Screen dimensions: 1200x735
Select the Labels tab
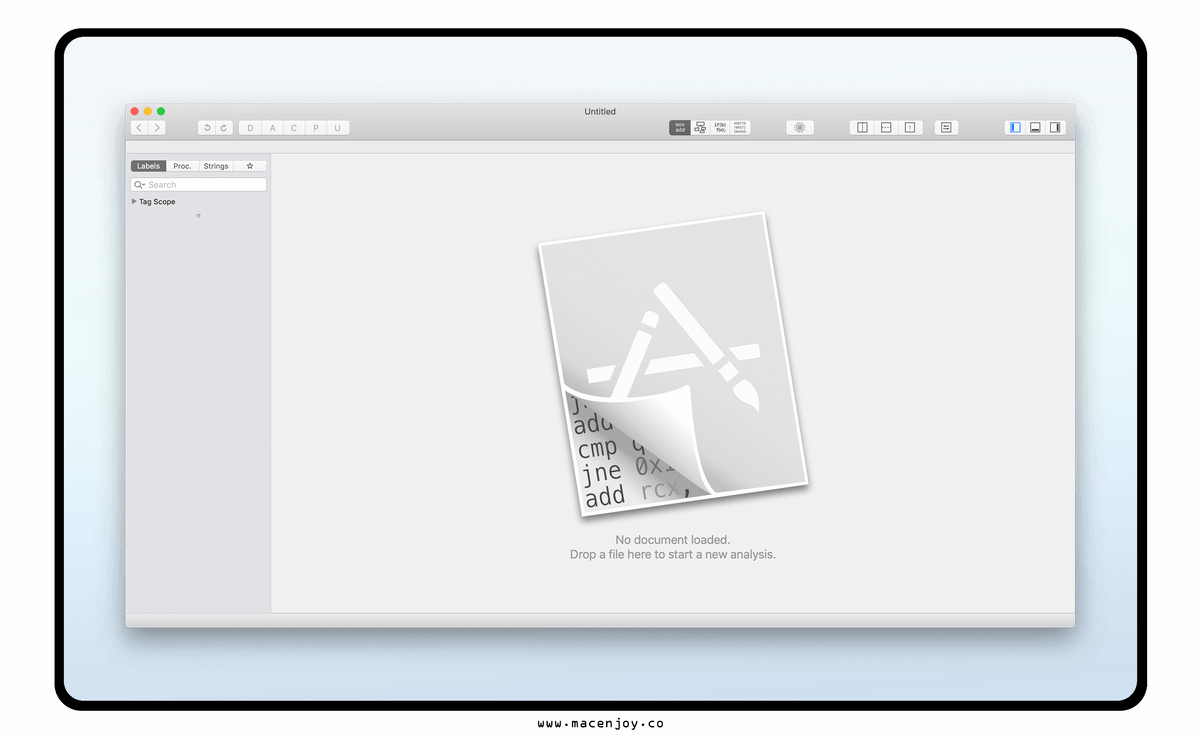click(148, 166)
